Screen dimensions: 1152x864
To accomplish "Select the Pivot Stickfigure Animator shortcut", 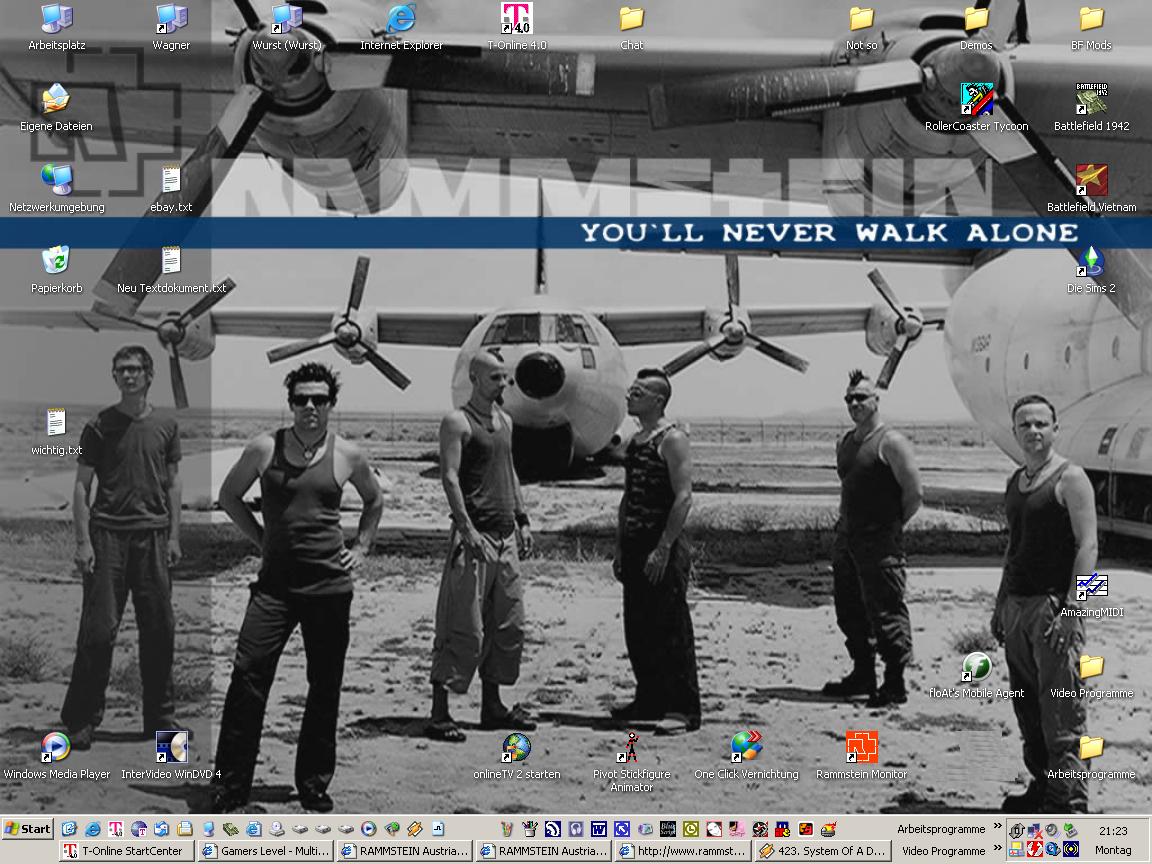I will pyautogui.click(x=631, y=763).
